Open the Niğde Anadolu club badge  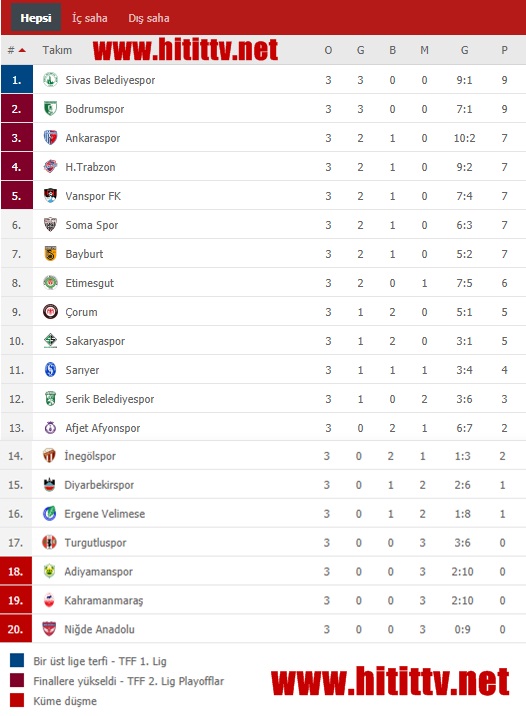[49, 629]
